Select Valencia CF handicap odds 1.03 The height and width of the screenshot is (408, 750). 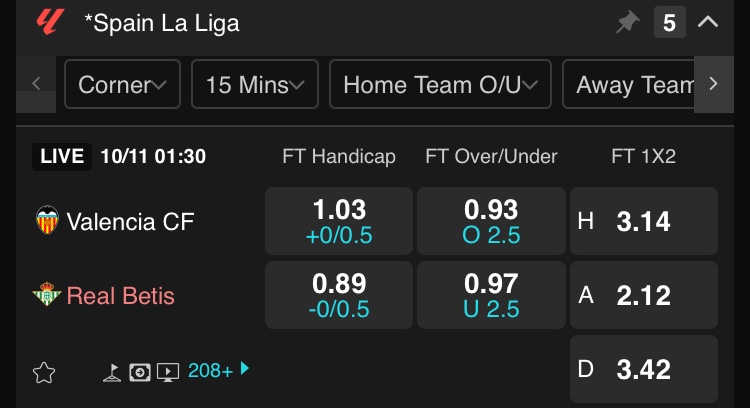339,221
